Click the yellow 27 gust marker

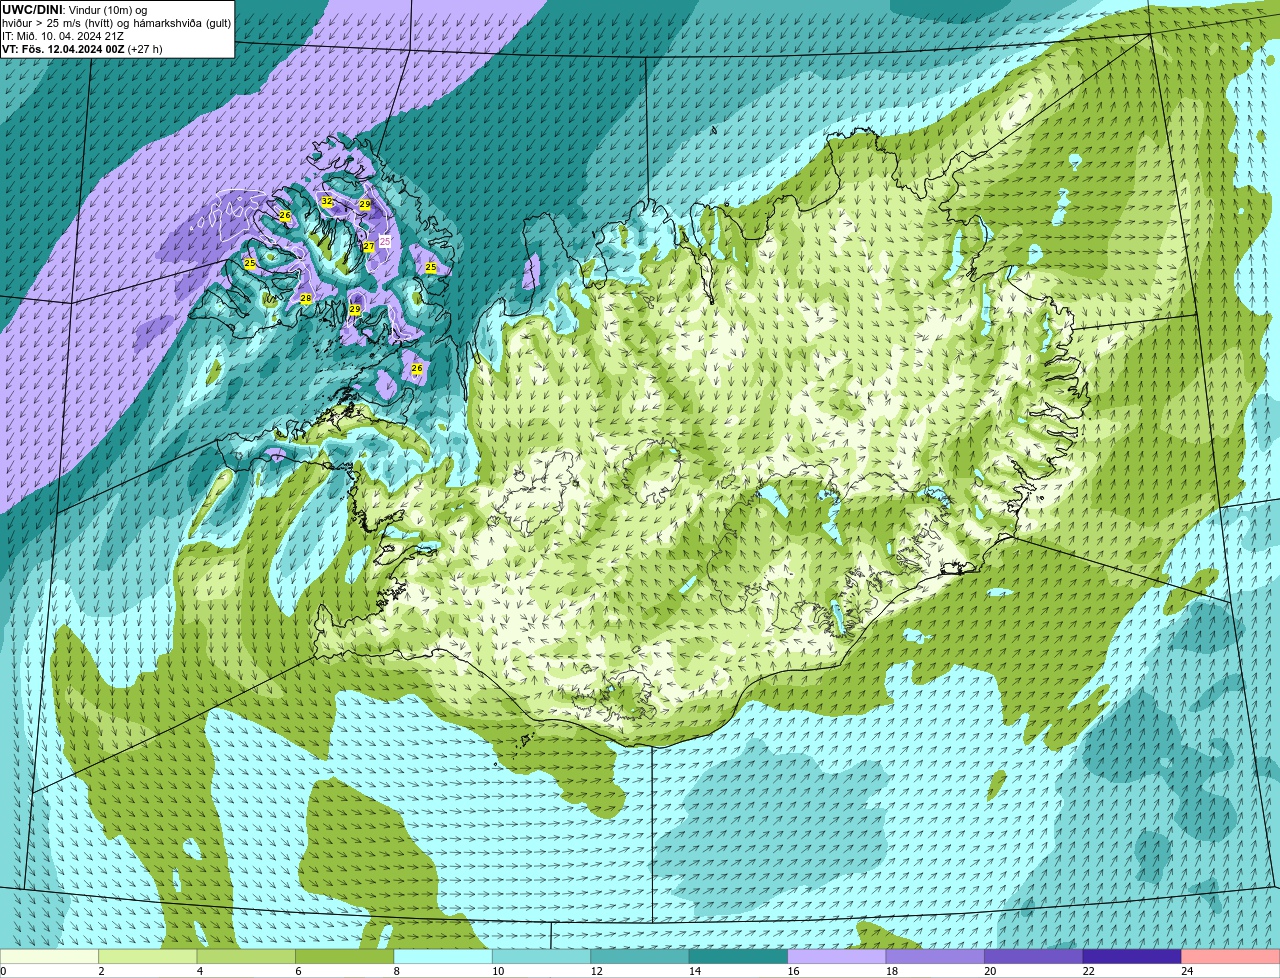(x=369, y=247)
